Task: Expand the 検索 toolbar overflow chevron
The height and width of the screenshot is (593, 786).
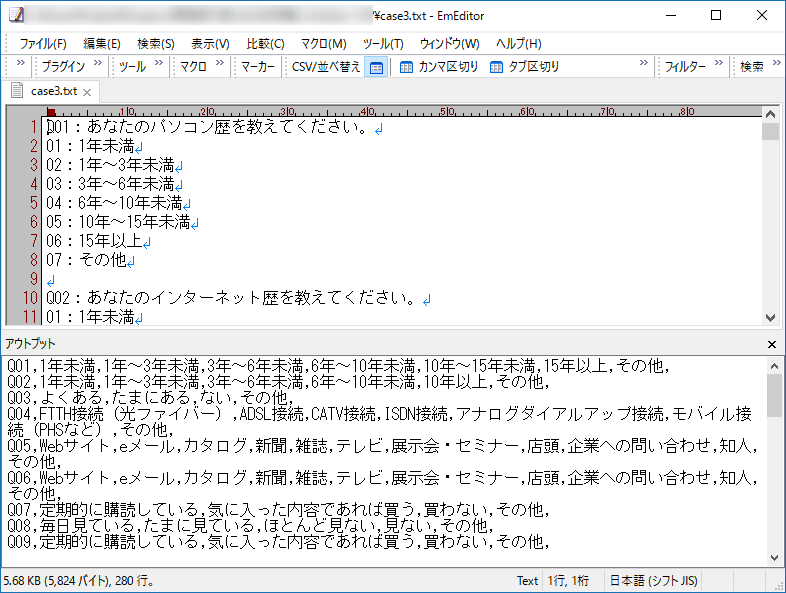Action: tap(776, 63)
